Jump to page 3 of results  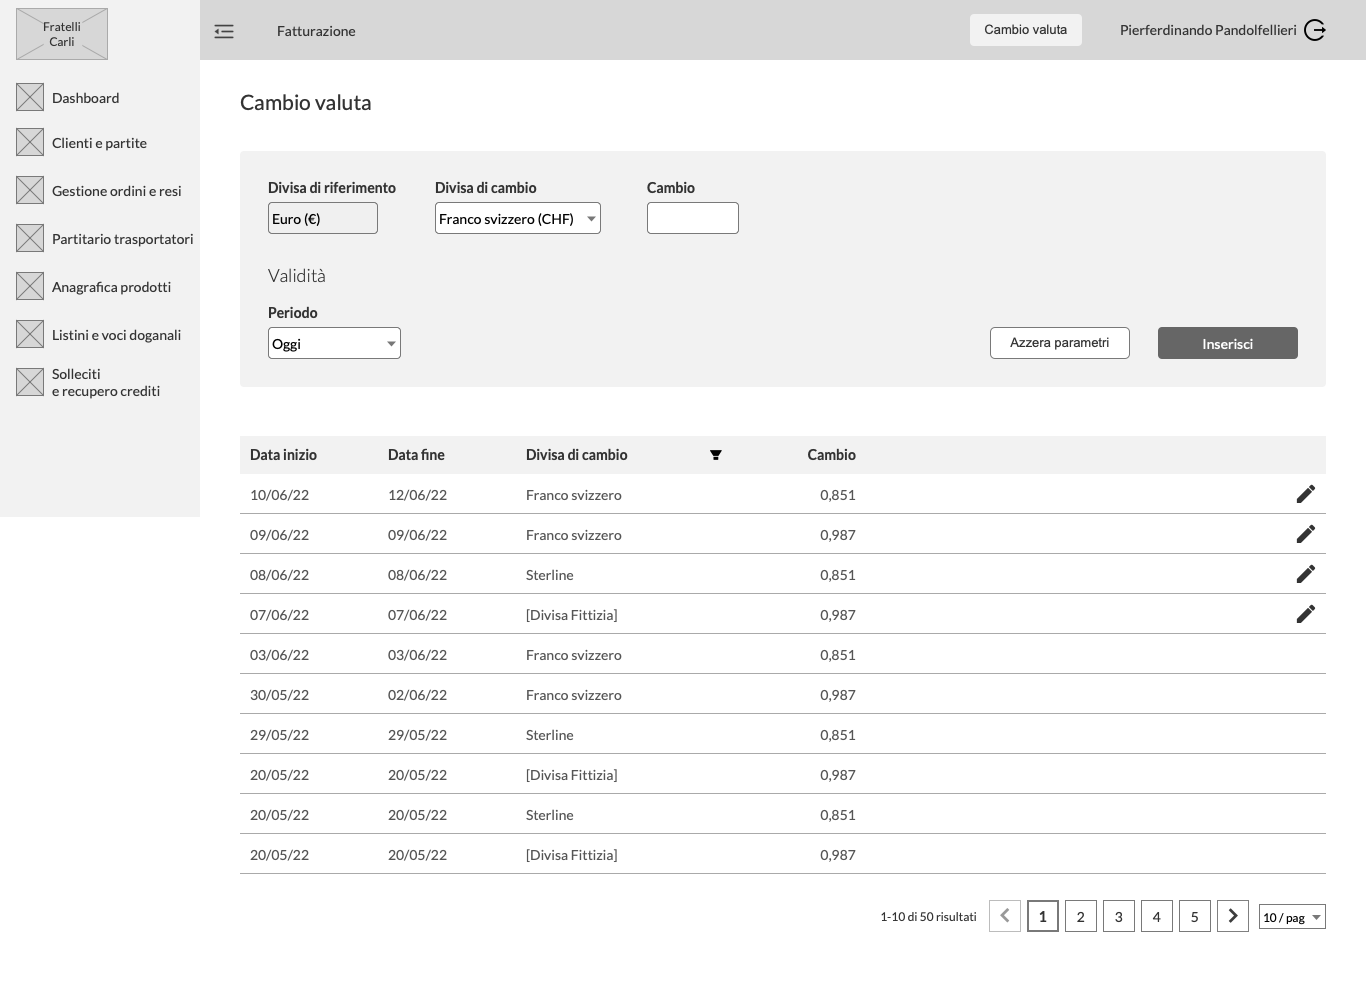[1118, 916]
